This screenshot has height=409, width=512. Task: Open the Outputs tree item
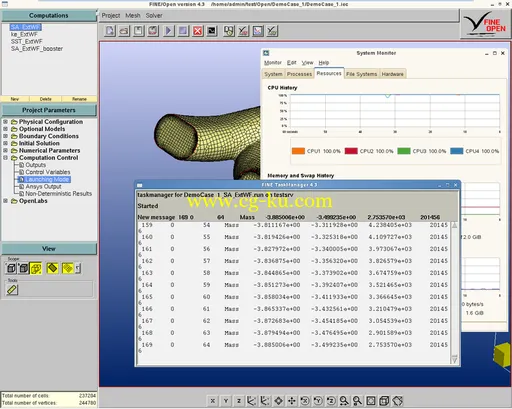click(x=35, y=165)
